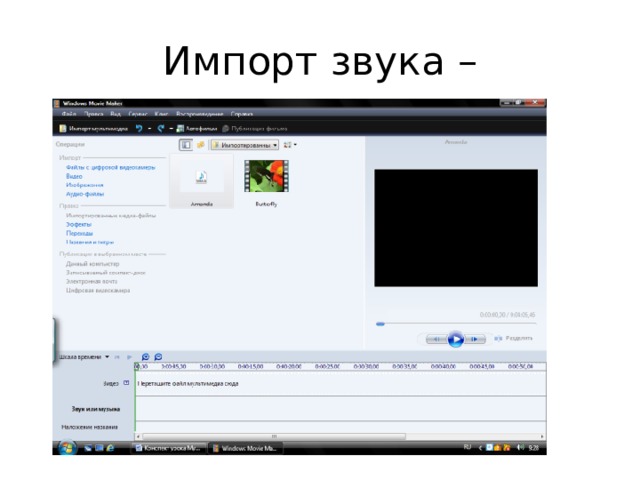The width and height of the screenshot is (640, 480).
Task: Zoom in the timeline
Action: pos(145,357)
